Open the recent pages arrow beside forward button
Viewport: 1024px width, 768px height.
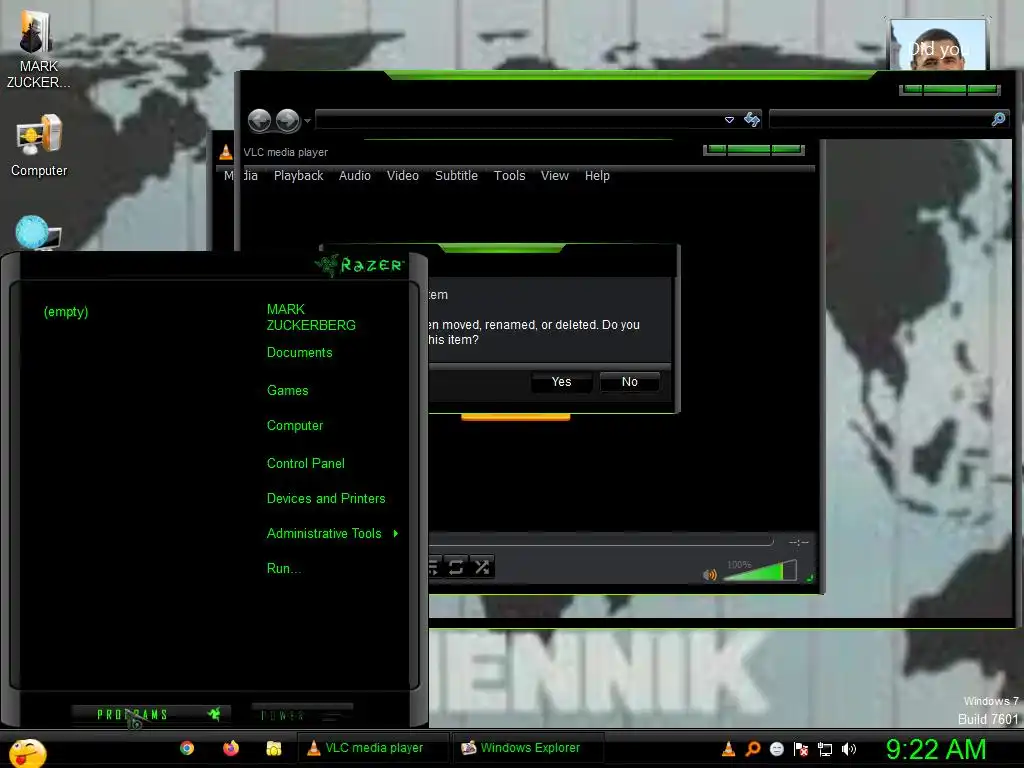click(308, 121)
